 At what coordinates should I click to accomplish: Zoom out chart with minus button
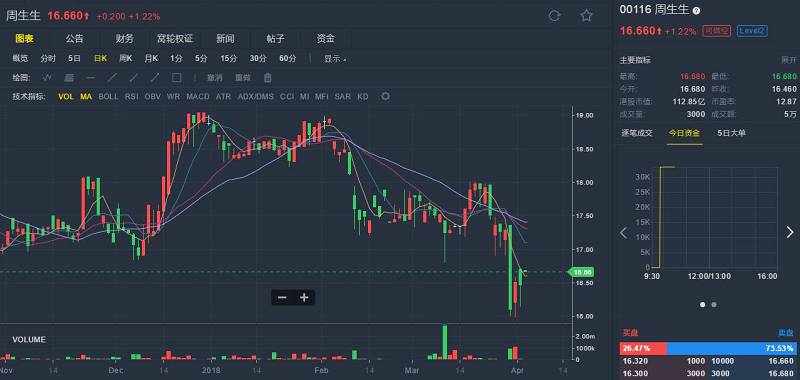click(282, 297)
